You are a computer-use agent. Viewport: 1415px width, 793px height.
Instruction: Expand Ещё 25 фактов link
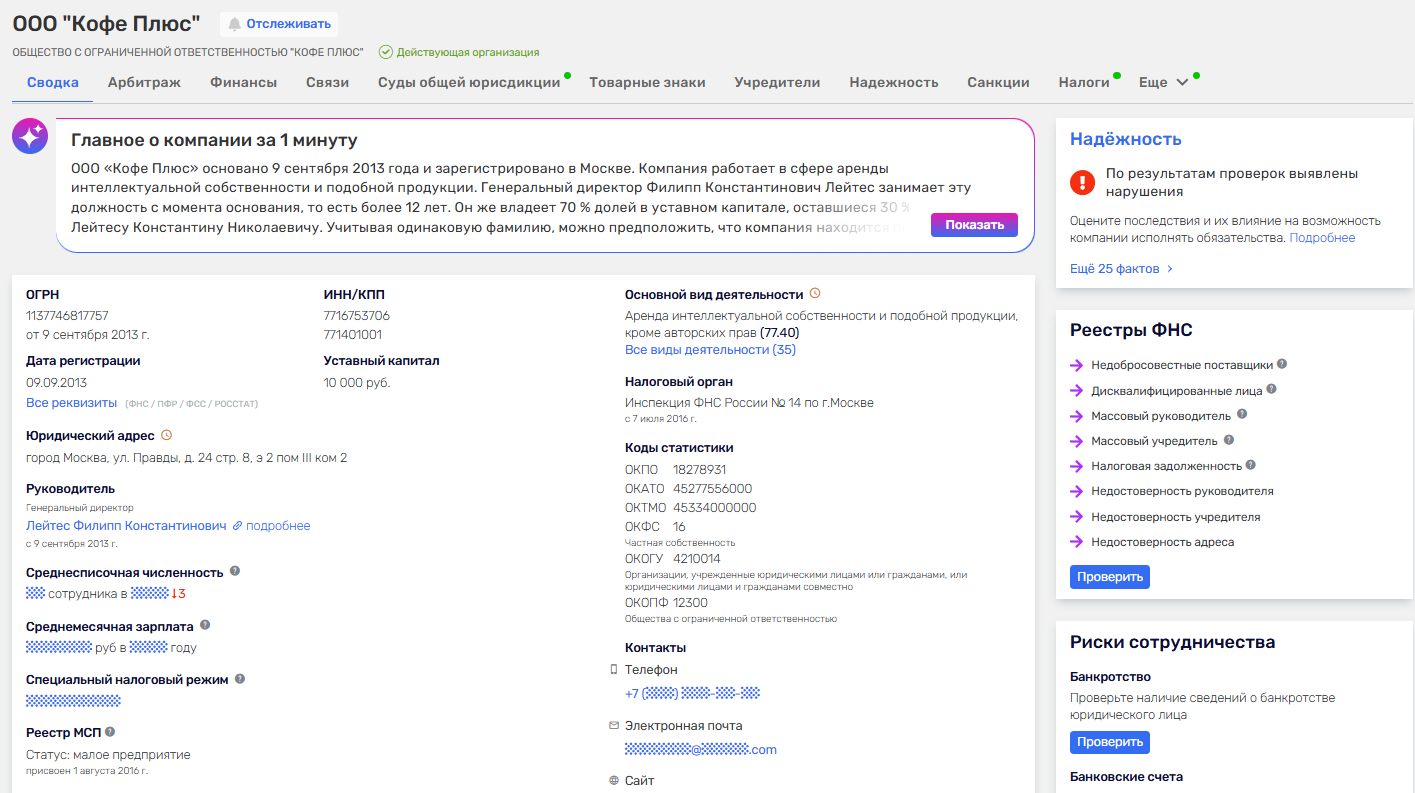1121,269
